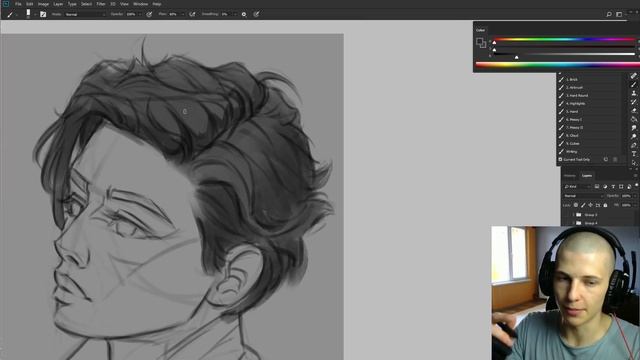Screen dimensions: 640x360
Task: Click the Smoothing value field
Action: [226, 14]
